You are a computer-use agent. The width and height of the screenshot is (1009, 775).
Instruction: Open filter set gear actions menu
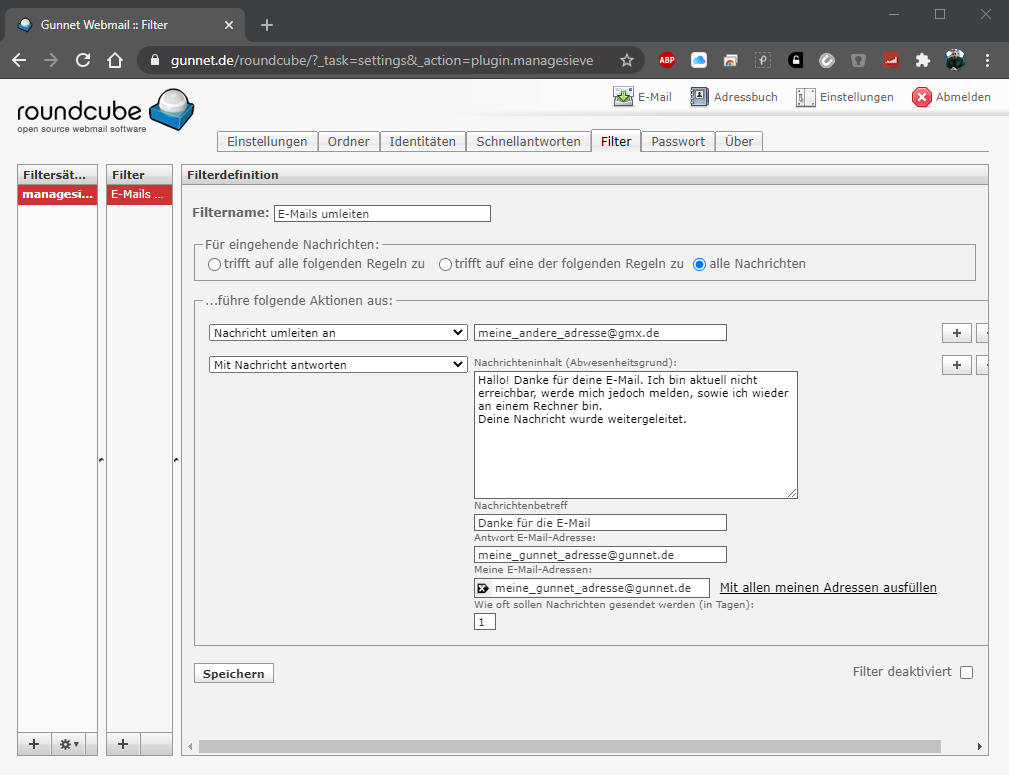(x=69, y=744)
